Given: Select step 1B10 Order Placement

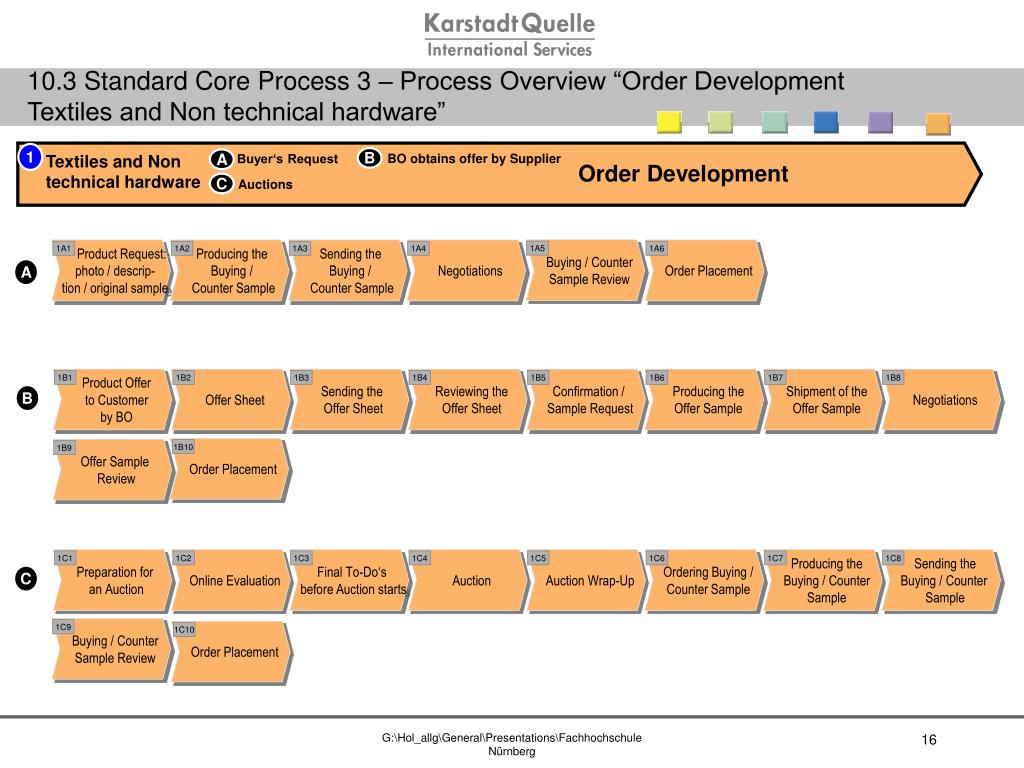Looking at the screenshot, I should 231,470.
